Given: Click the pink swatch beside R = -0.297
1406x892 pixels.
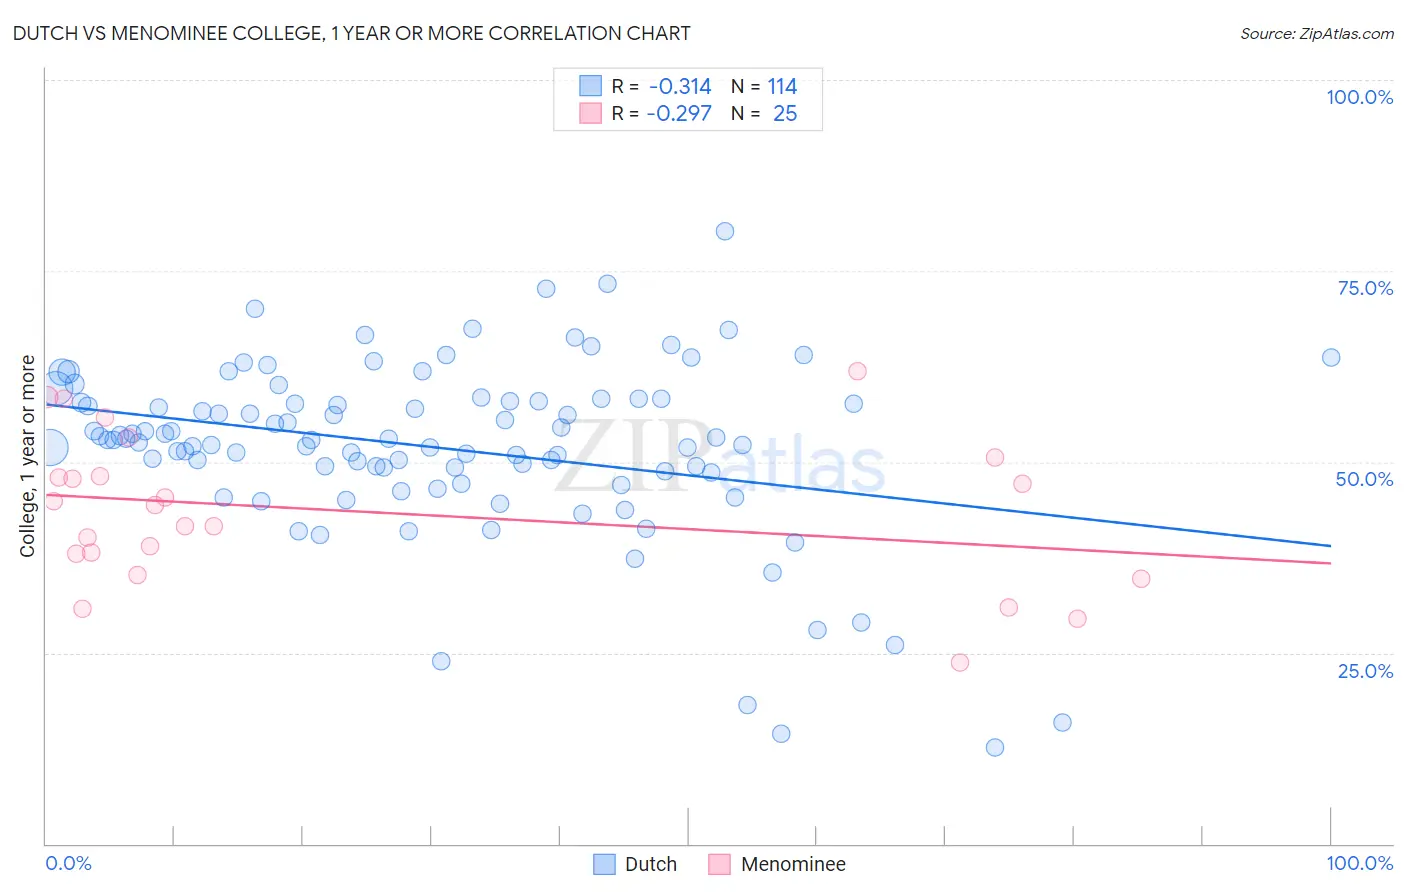Looking at the screenshot, I should click(x=590, y=113).
